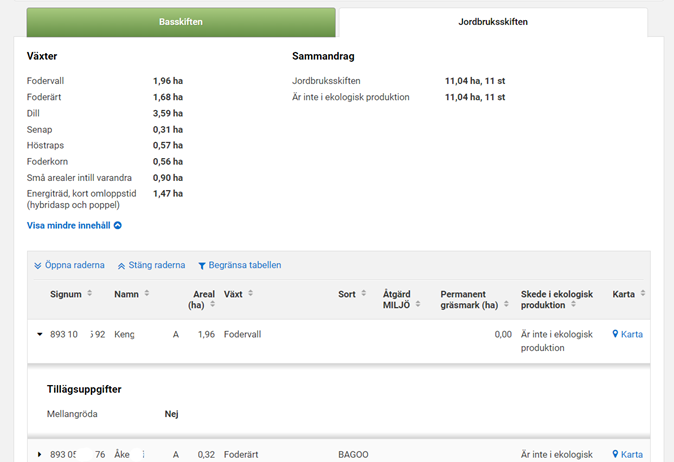Click the 'Öppna raderna' double-chevron link
The image size is (674, 462).
[x=38, y=266]
